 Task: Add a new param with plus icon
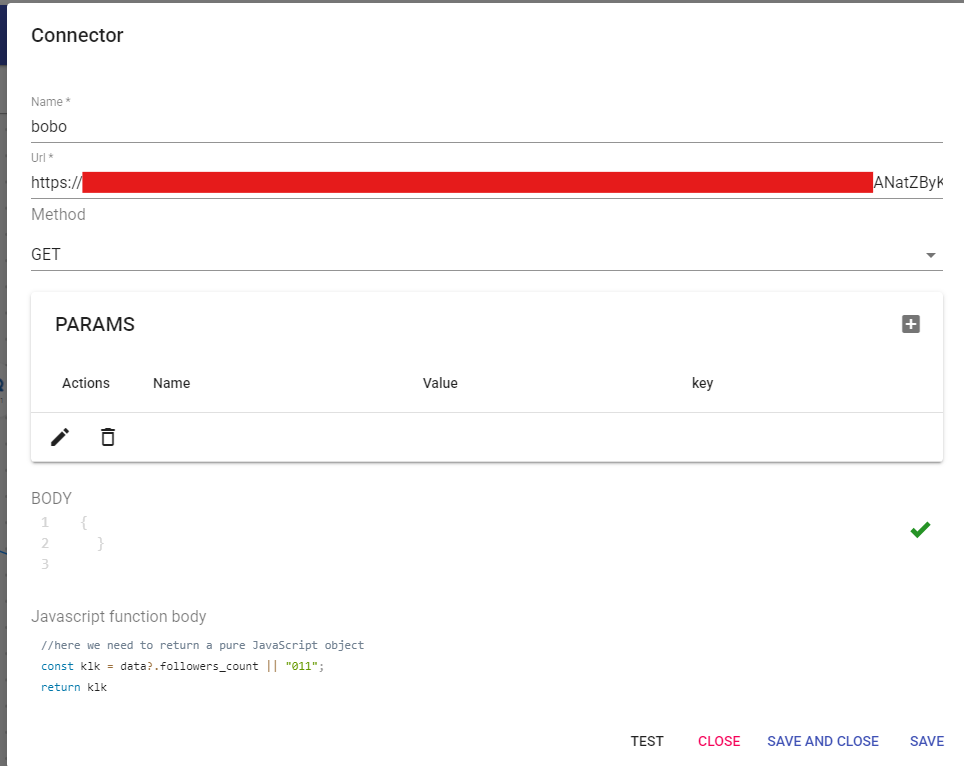click(910, 324)
